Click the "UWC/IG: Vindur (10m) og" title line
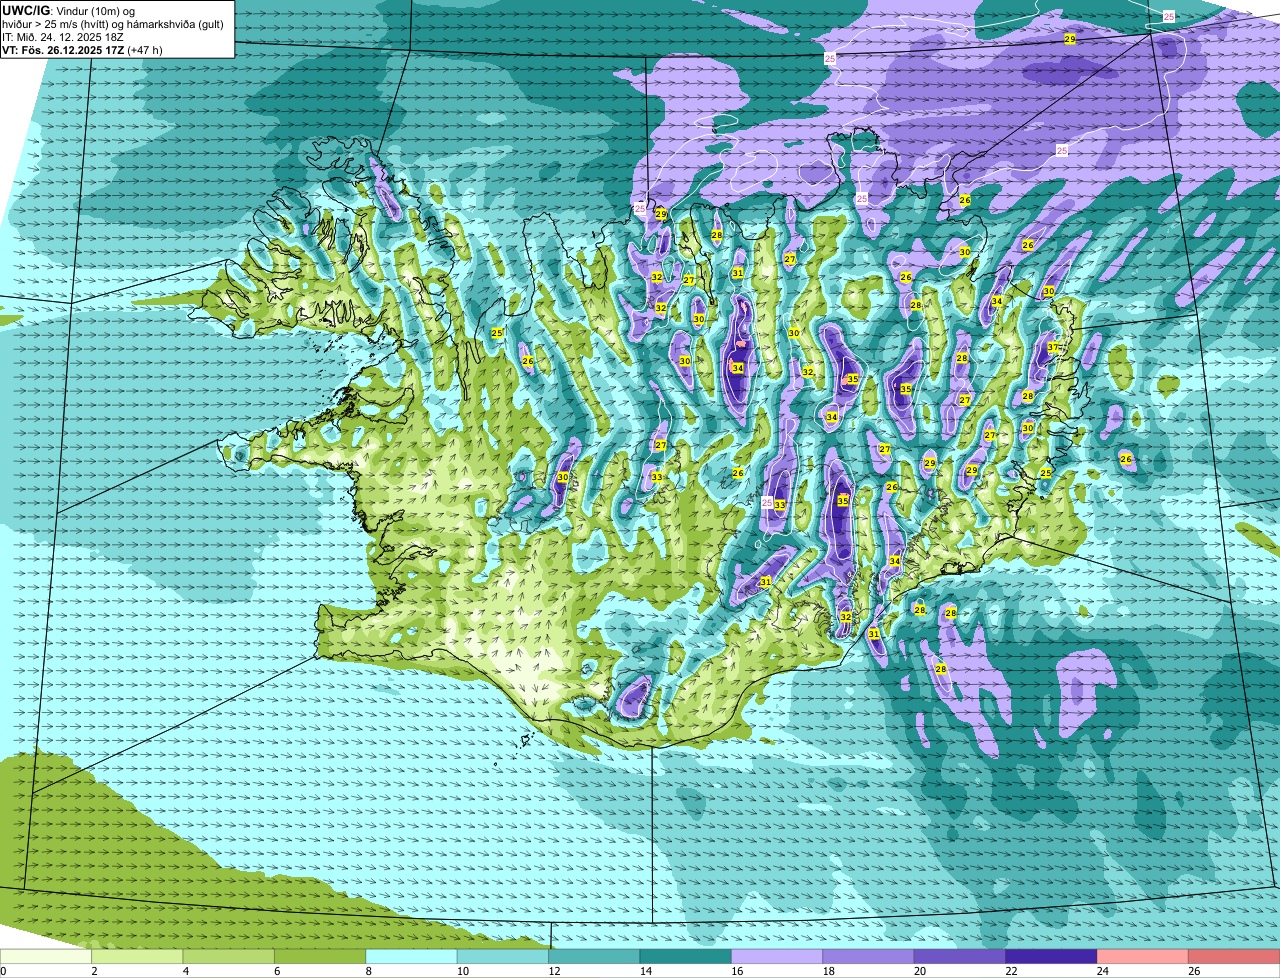The image size is (1280, 978). pyautogui.click(x=68, y=10)
